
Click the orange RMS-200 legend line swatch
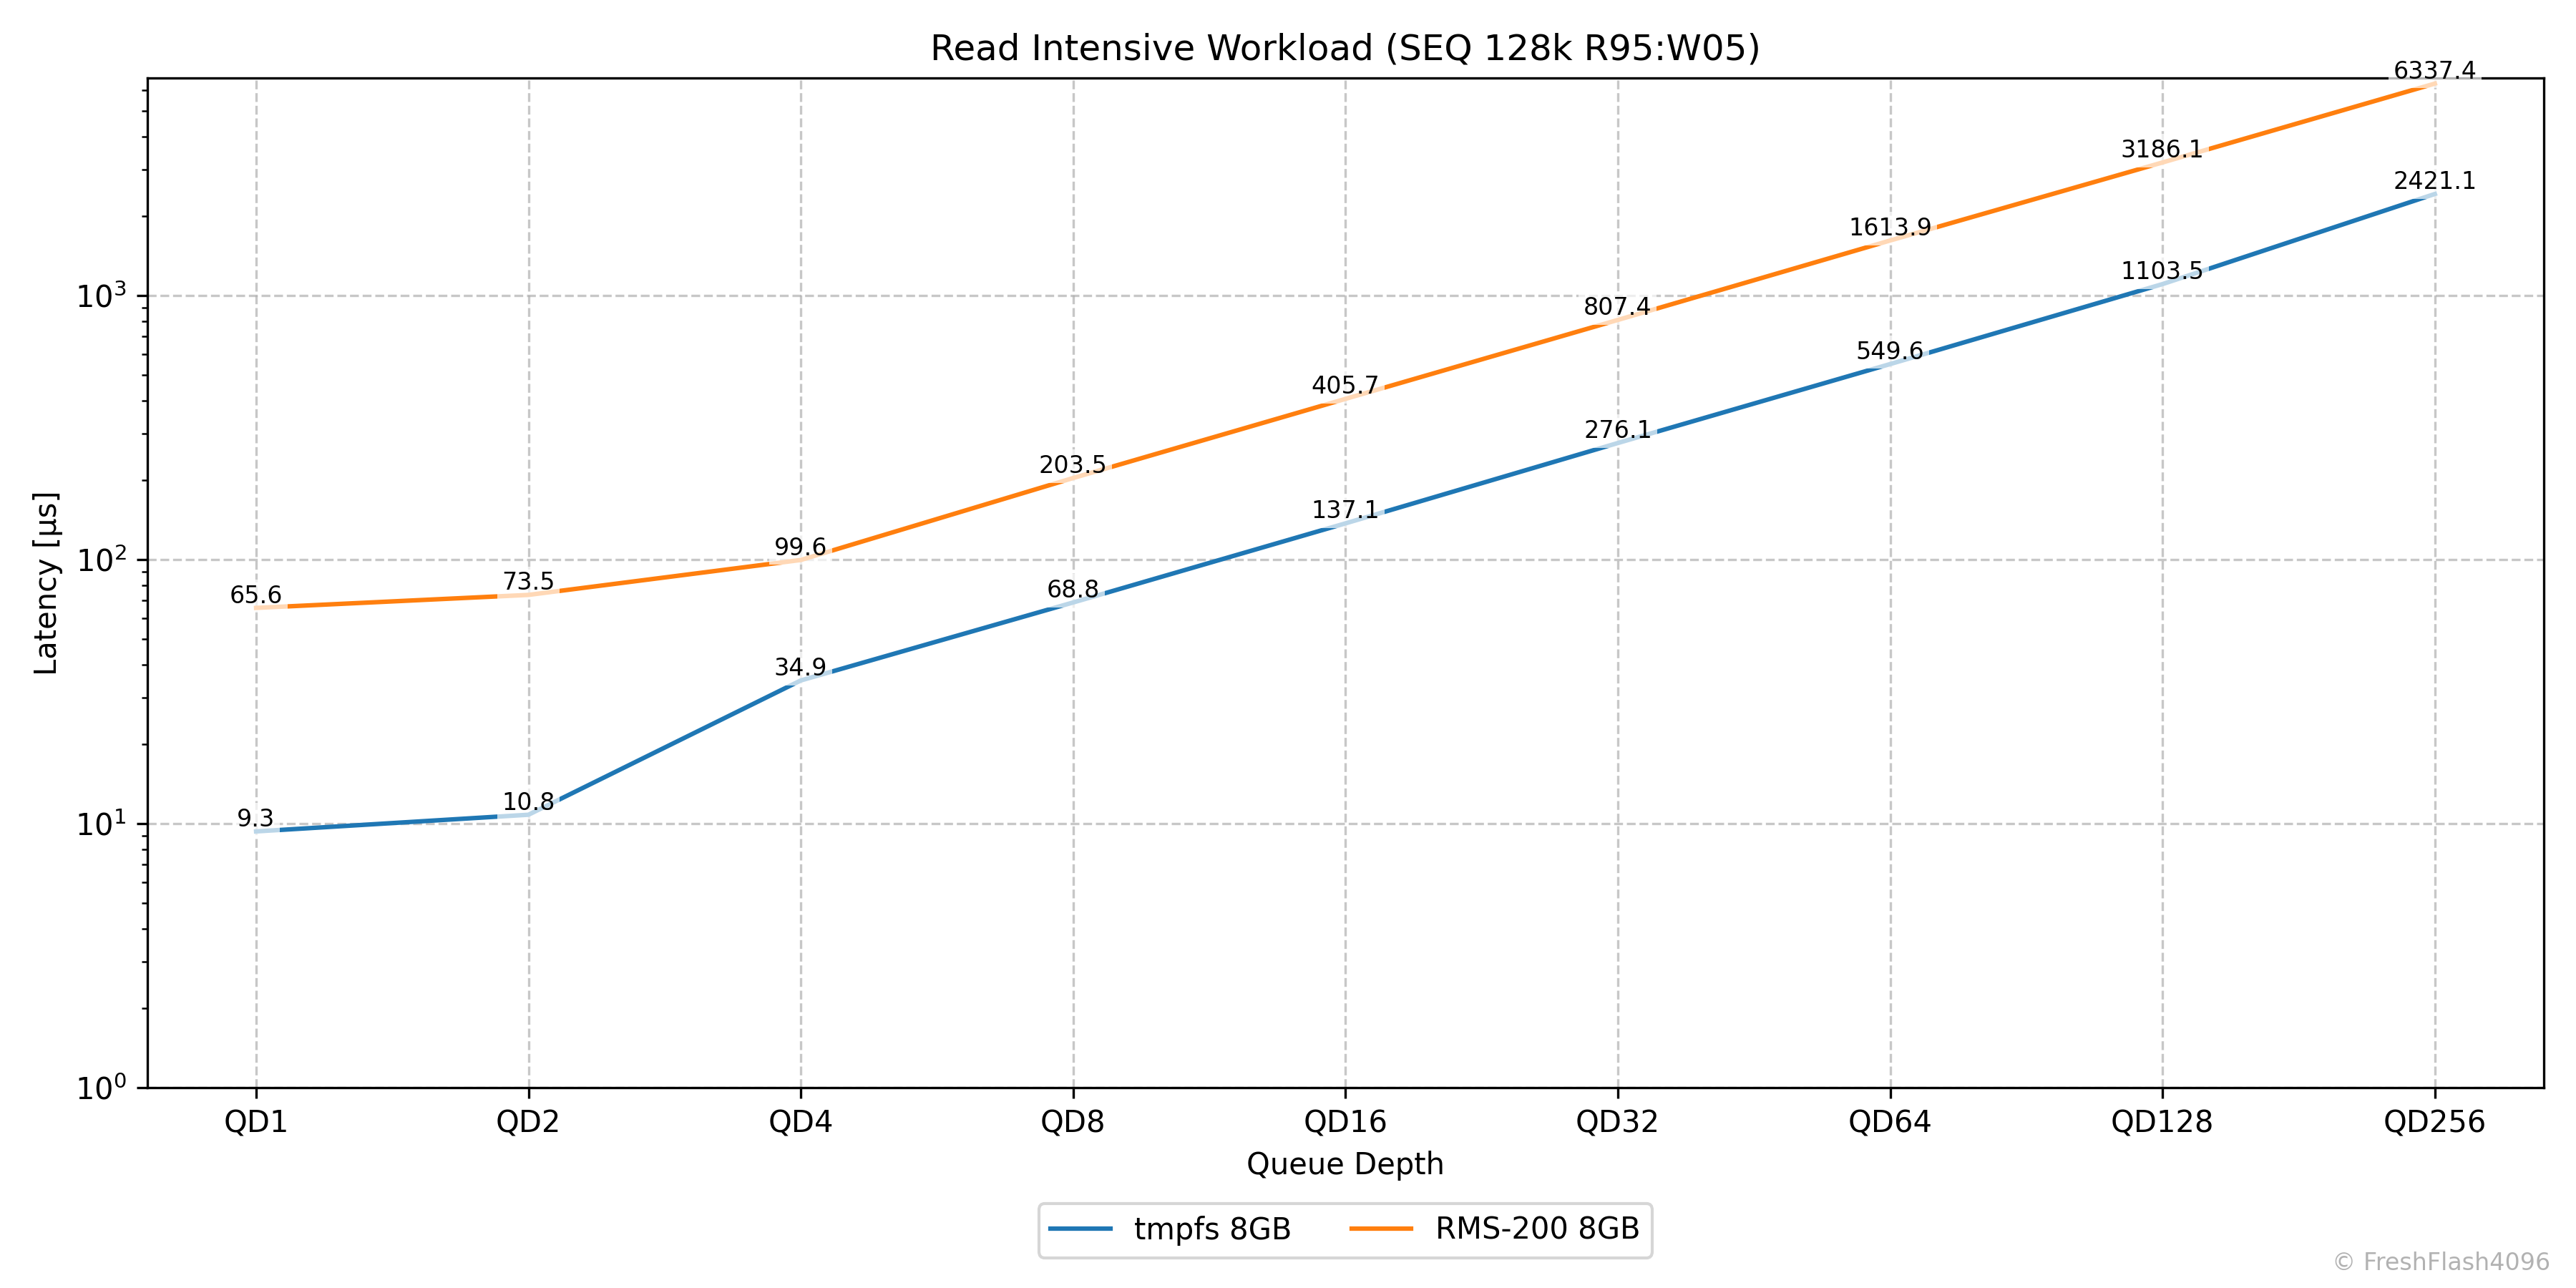(x=1381, y=1229)
